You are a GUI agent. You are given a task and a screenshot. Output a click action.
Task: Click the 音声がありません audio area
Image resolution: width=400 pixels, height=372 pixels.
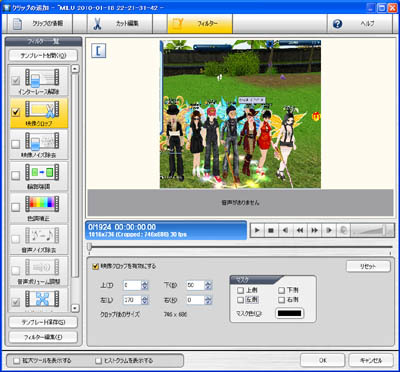tap(240, 203)
